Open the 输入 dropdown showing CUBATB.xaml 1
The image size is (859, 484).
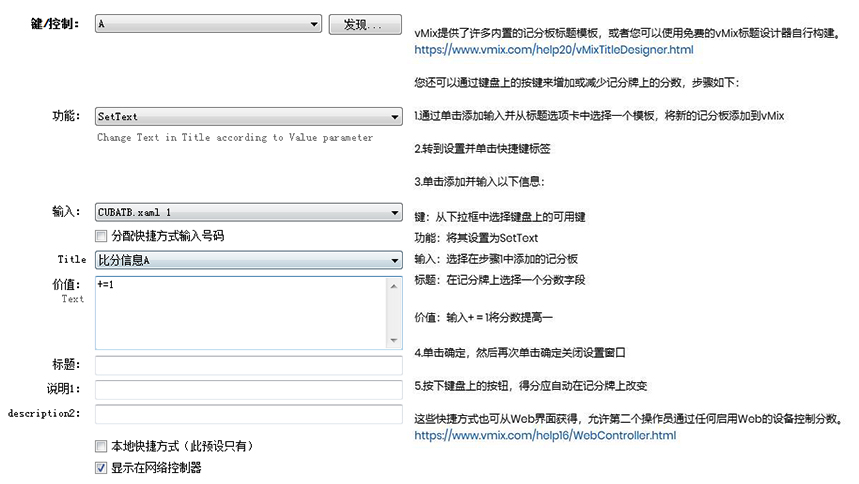coord(249,212)
